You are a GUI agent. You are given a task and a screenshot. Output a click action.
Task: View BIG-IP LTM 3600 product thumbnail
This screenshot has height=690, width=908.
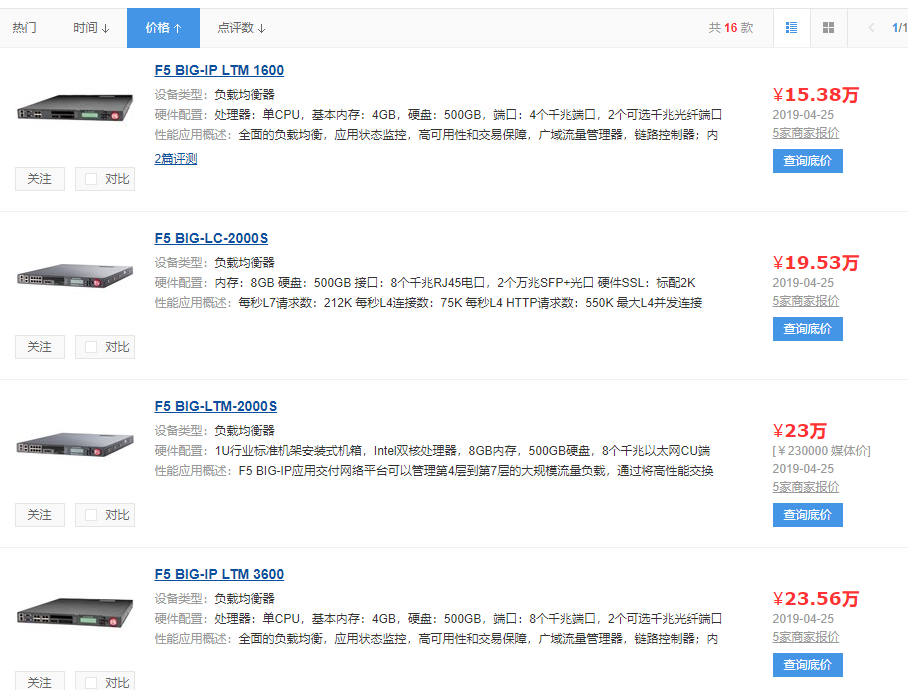75,614
